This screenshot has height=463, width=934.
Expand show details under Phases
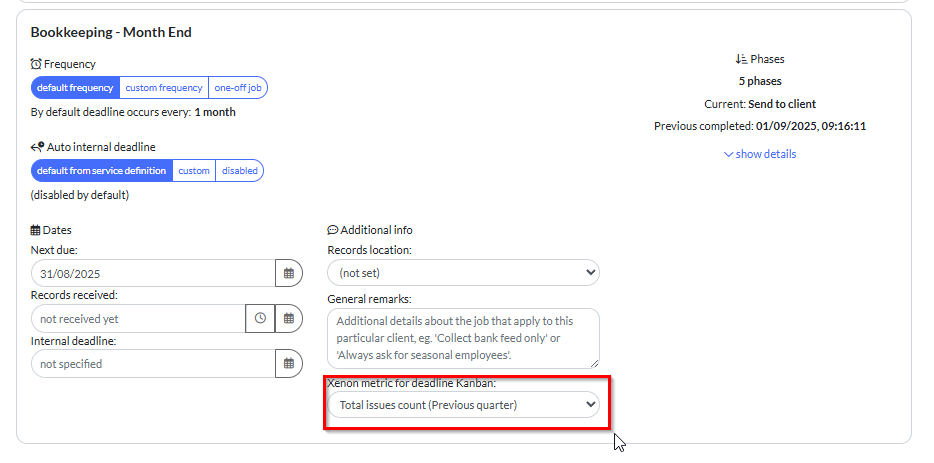tap(760, 154)
